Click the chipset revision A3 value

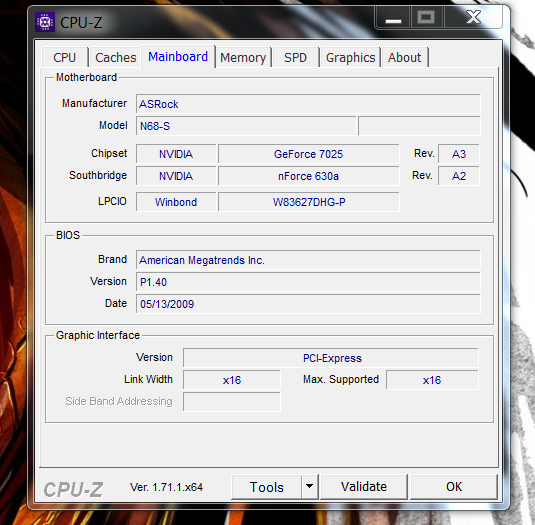(x=459, y=154)
